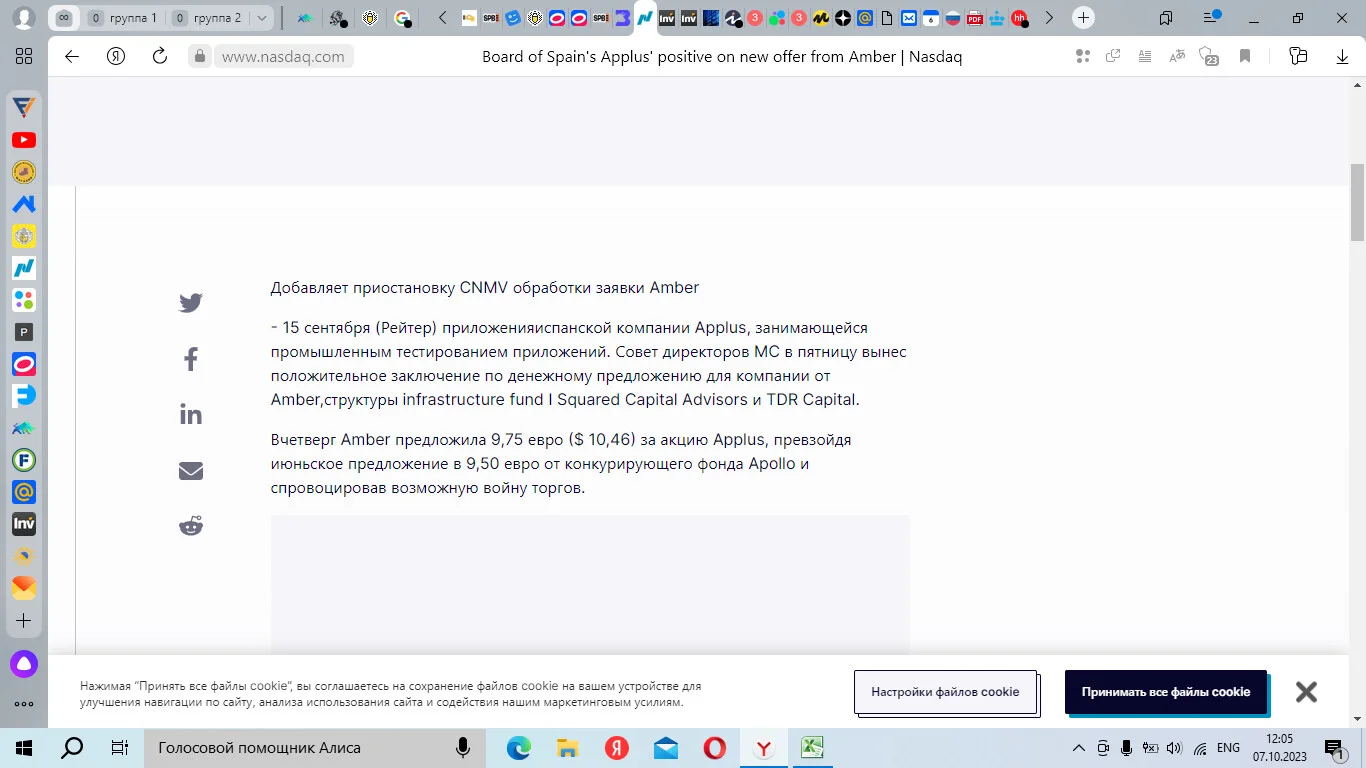Switch to the Google pinned tab
The image size is (1366, 768).
coord(402,18)
